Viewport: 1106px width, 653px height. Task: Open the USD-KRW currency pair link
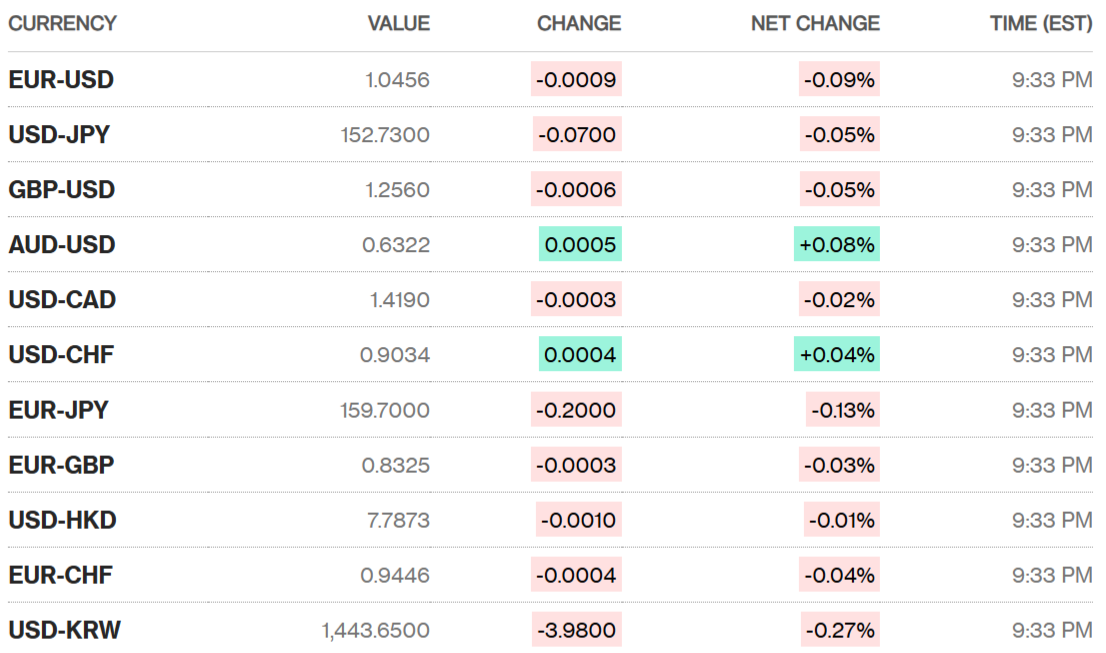point(65,630)
